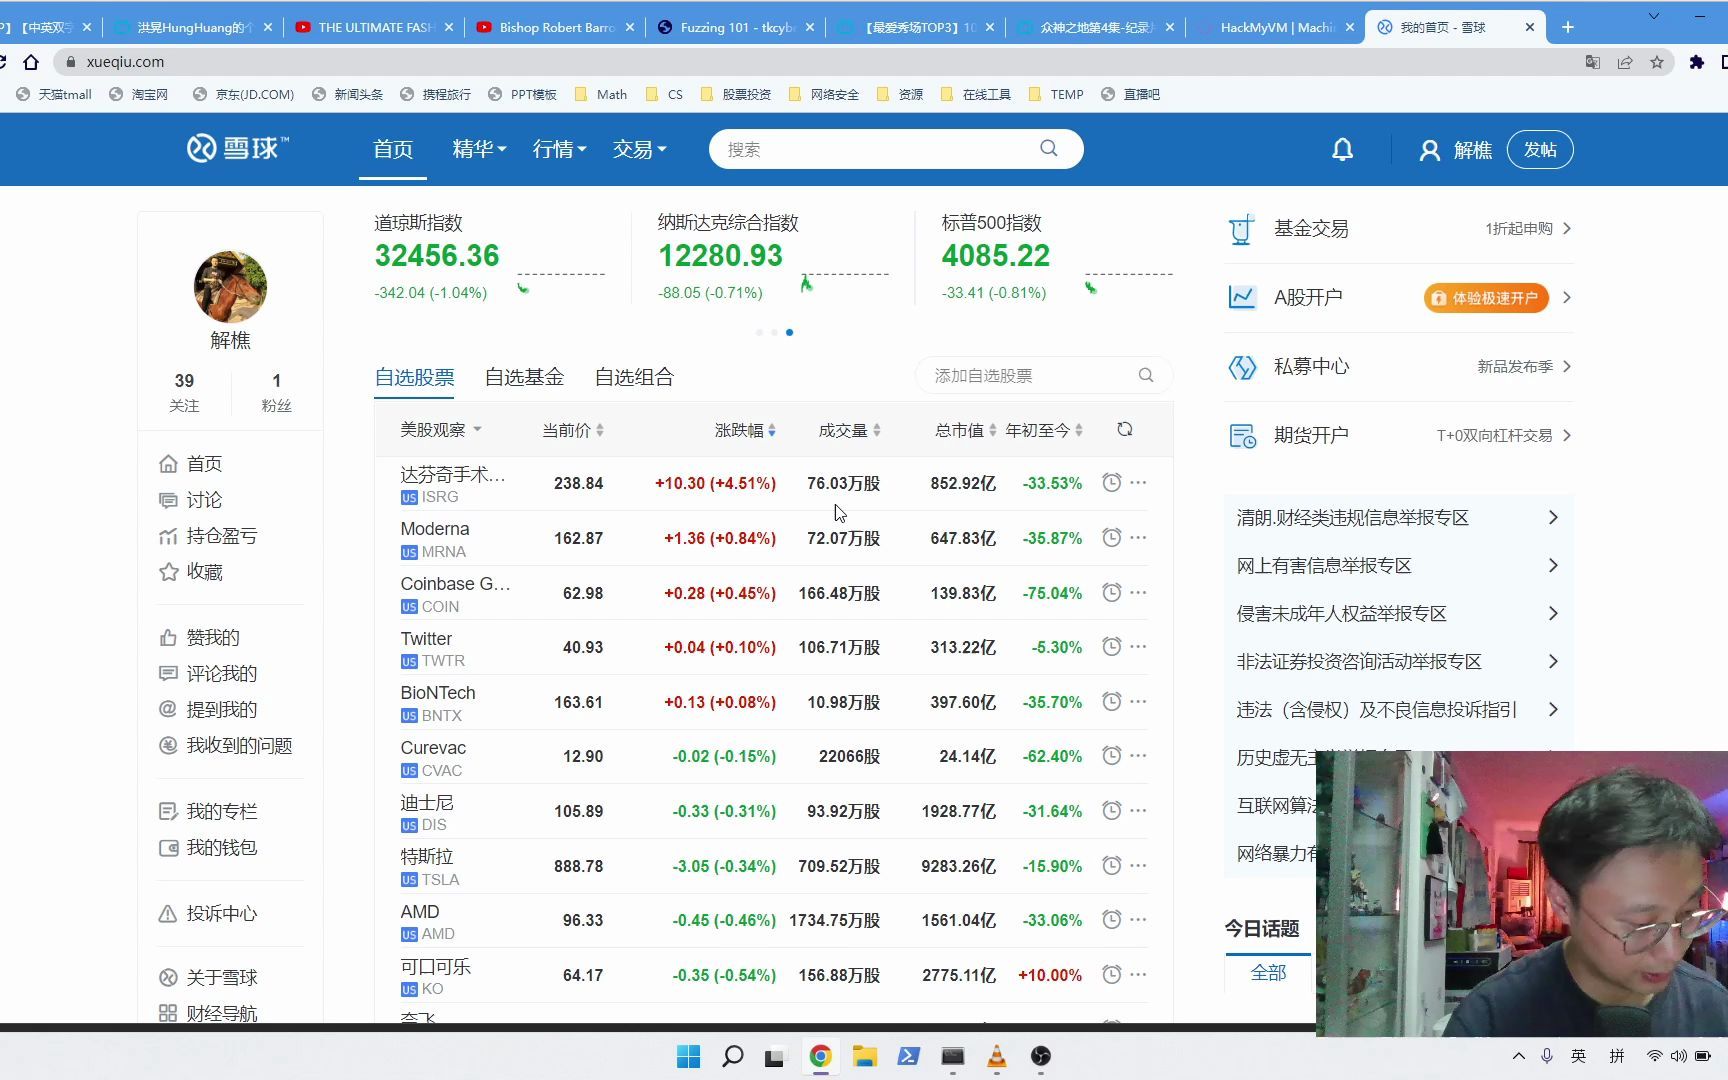Open 期货开户 icon
The width and height of the screenshot is (1728, 1080).
pos(1242,435)
